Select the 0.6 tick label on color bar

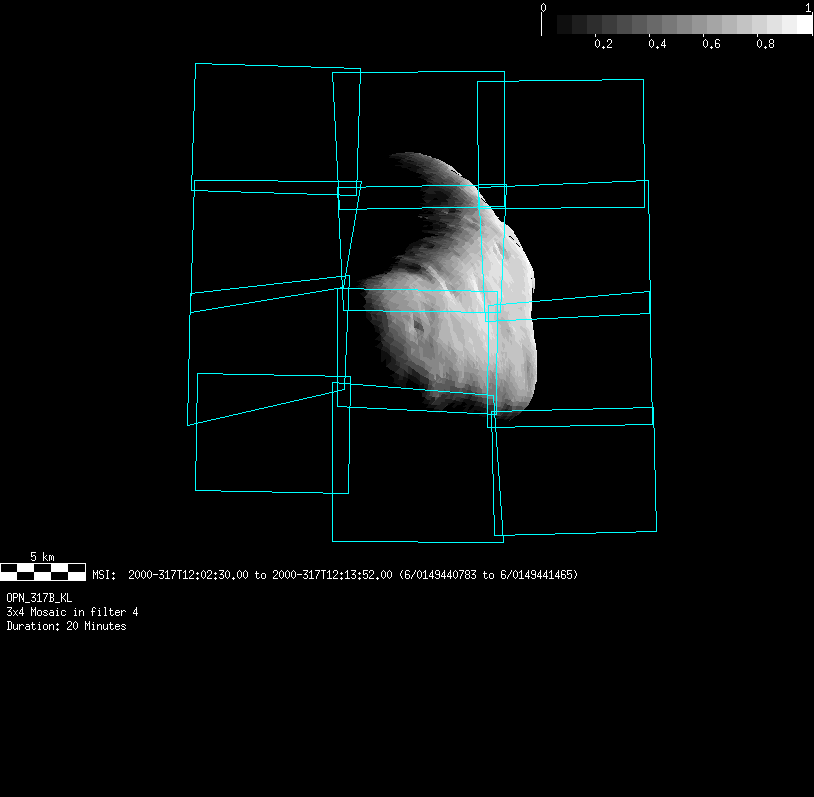point(711,45)
